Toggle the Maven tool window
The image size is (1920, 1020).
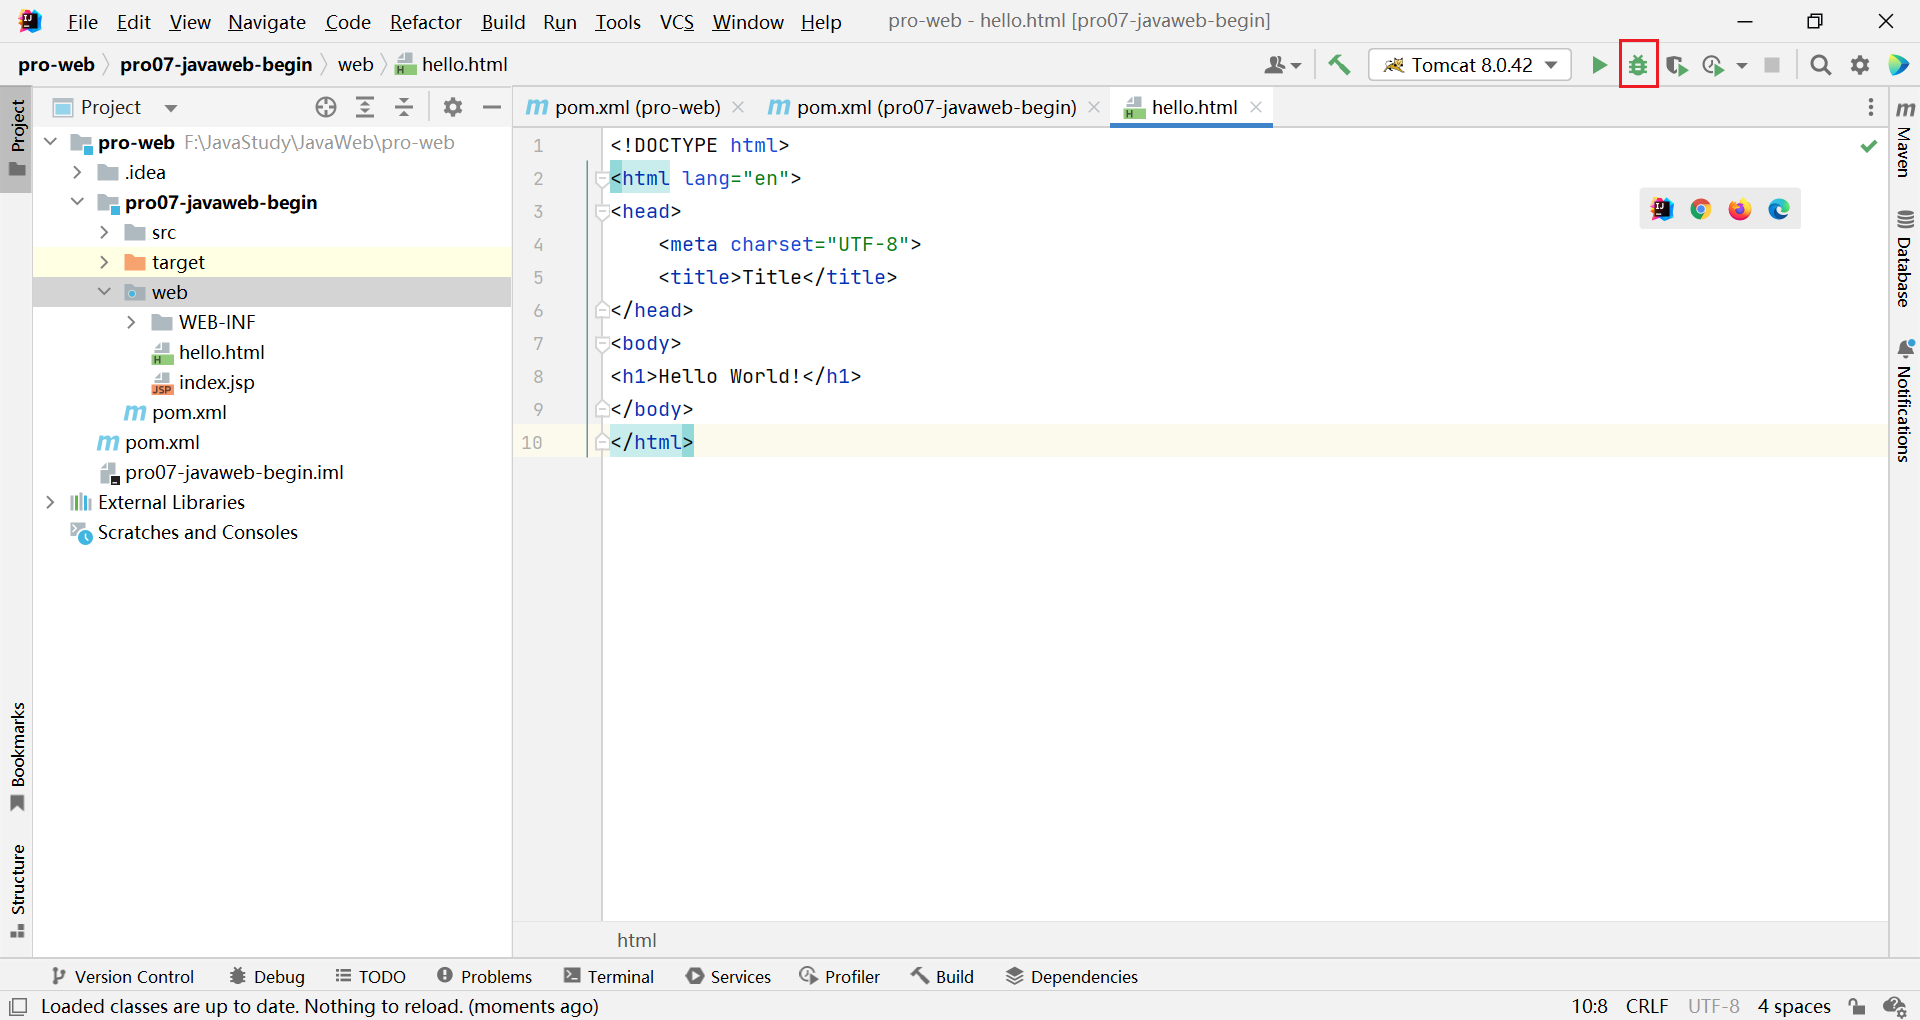1905,138
